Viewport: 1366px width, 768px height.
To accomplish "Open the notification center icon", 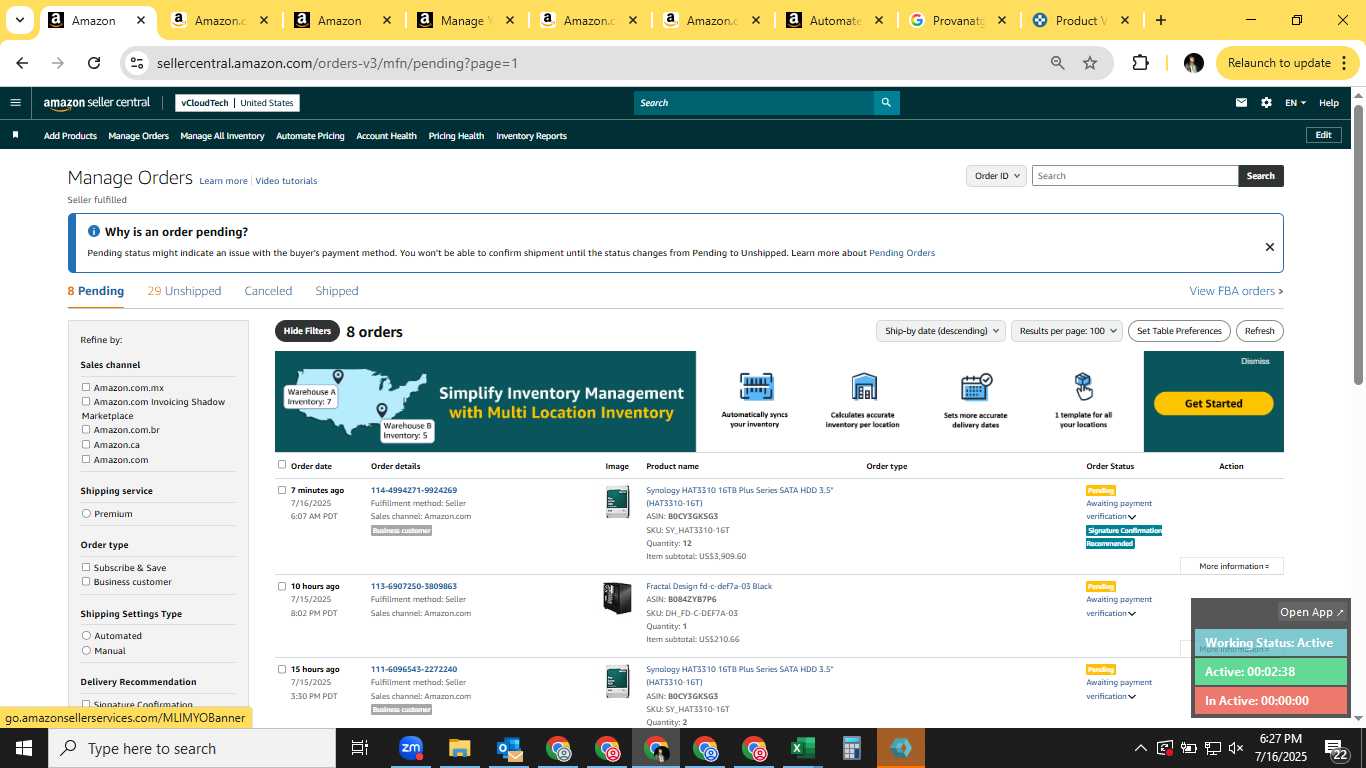I will pos(1336,748).
